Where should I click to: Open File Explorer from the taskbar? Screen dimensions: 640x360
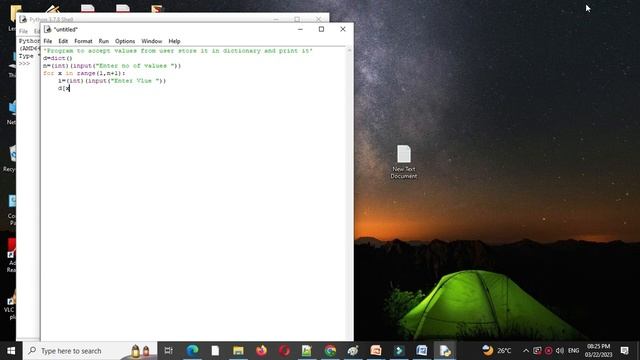click(x=238, y=351)
